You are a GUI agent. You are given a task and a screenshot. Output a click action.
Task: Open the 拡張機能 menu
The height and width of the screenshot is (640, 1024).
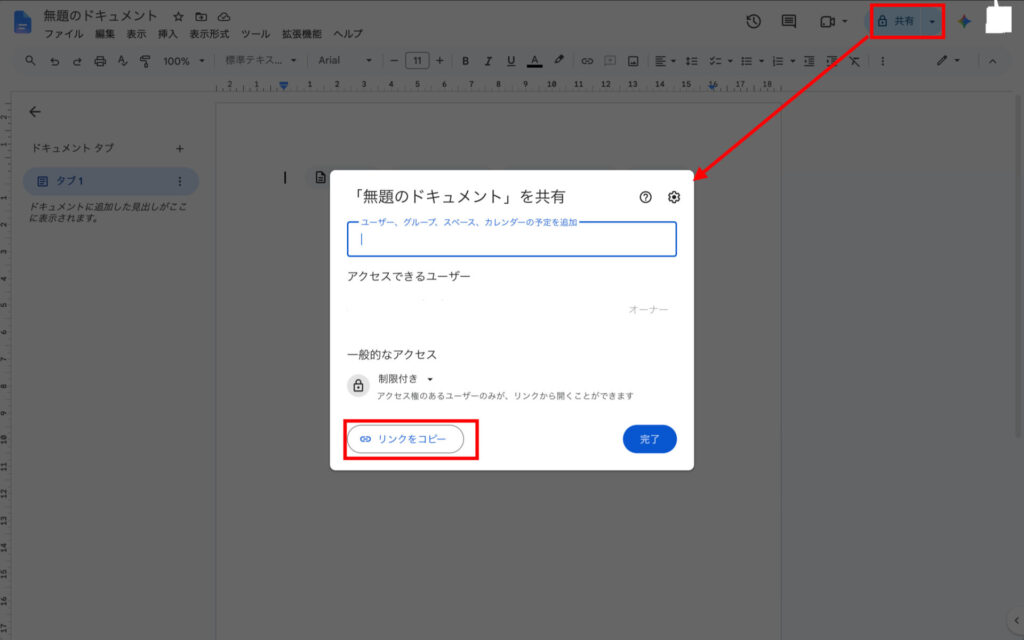click(x=301, y=34)
